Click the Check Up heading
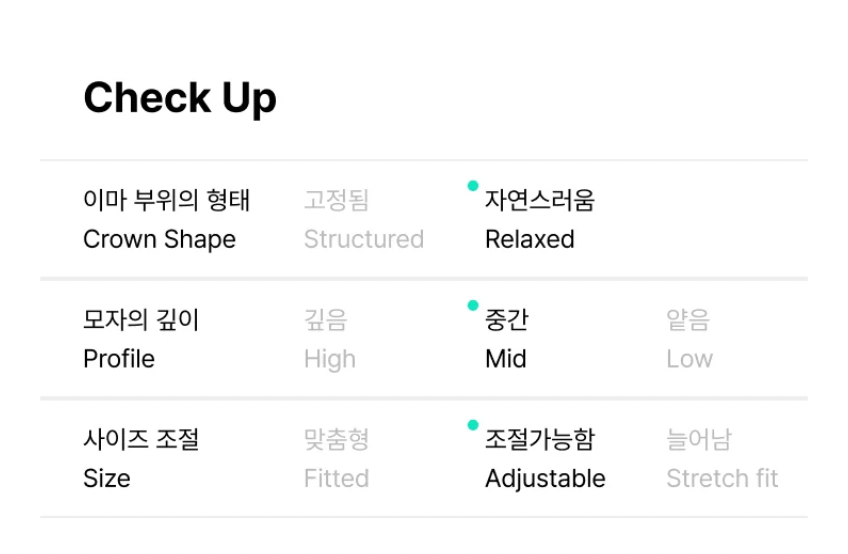848x554 pixels. 180,98
